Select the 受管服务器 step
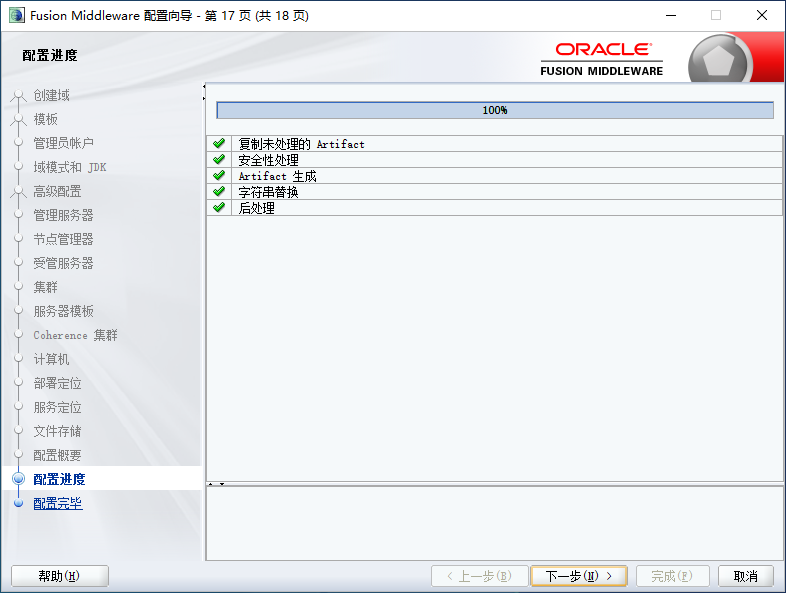 [63, 263]
